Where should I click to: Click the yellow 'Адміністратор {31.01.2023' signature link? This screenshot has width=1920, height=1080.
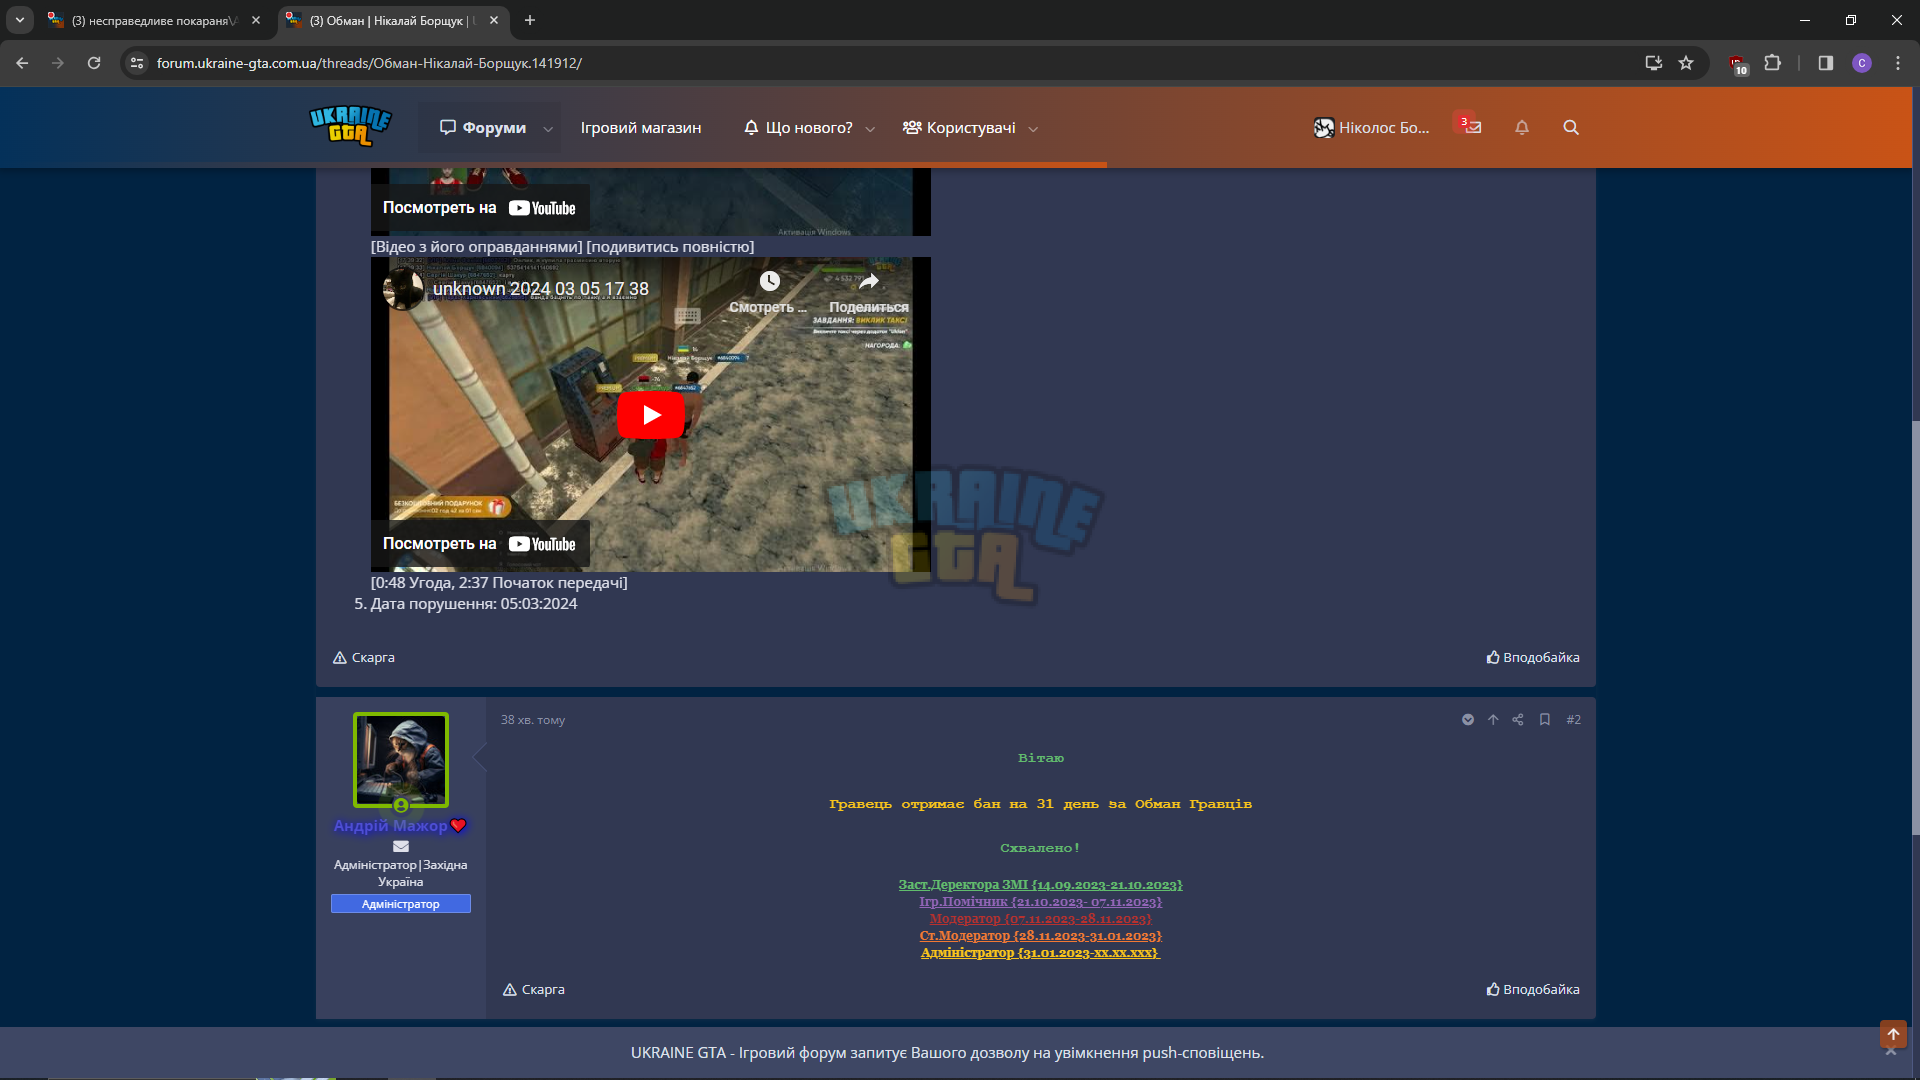[x=1040, y=953]
